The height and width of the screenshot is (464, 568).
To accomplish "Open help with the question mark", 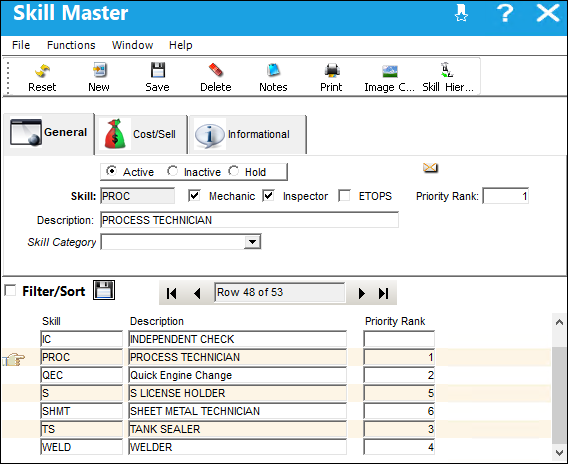I will point(505,13).
